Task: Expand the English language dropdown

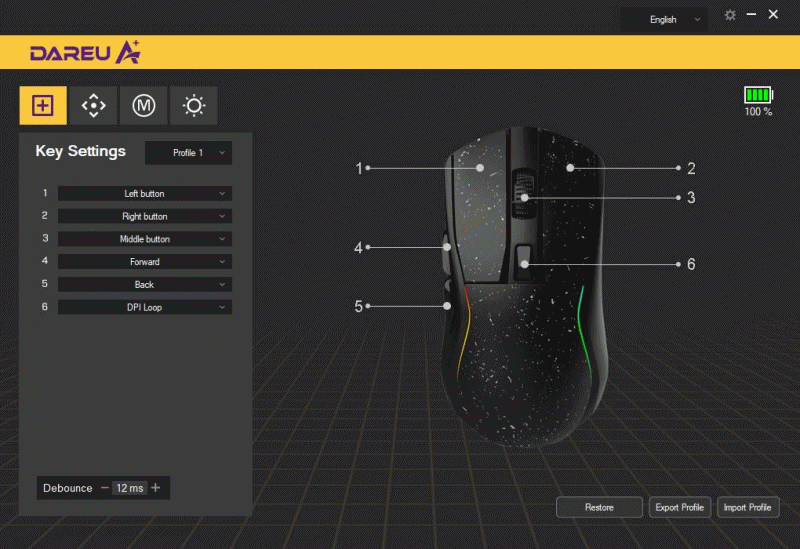Action: (x=663, y=19)
